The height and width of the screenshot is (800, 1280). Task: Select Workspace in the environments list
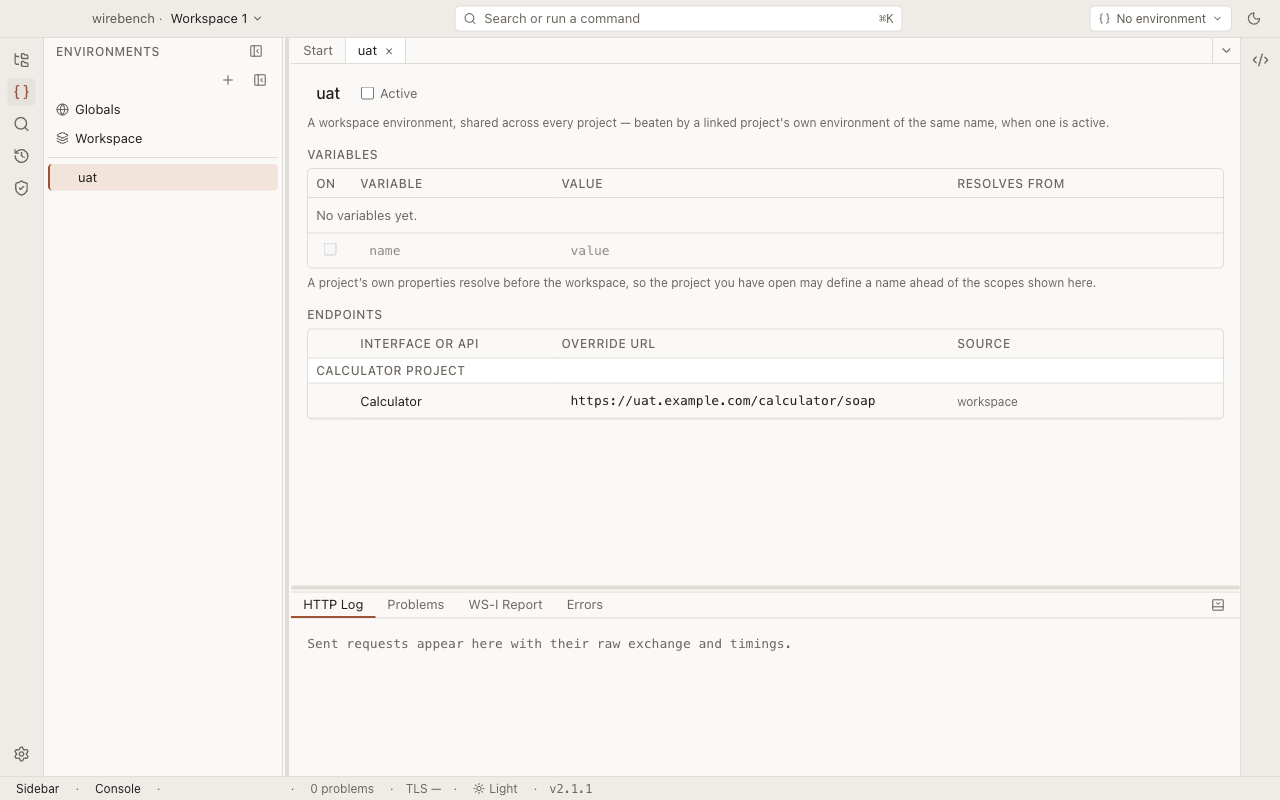(x=163, y=138)
